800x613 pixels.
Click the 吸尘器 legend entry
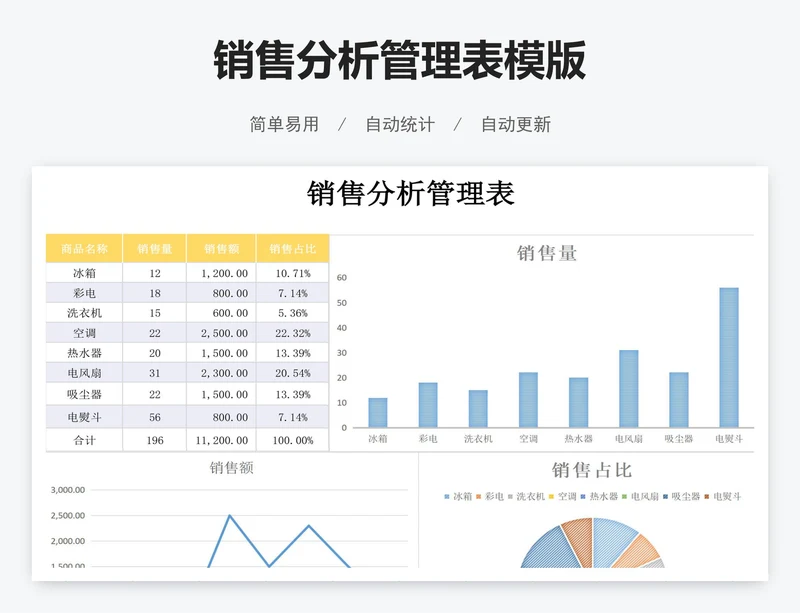(x=681, y=496)
